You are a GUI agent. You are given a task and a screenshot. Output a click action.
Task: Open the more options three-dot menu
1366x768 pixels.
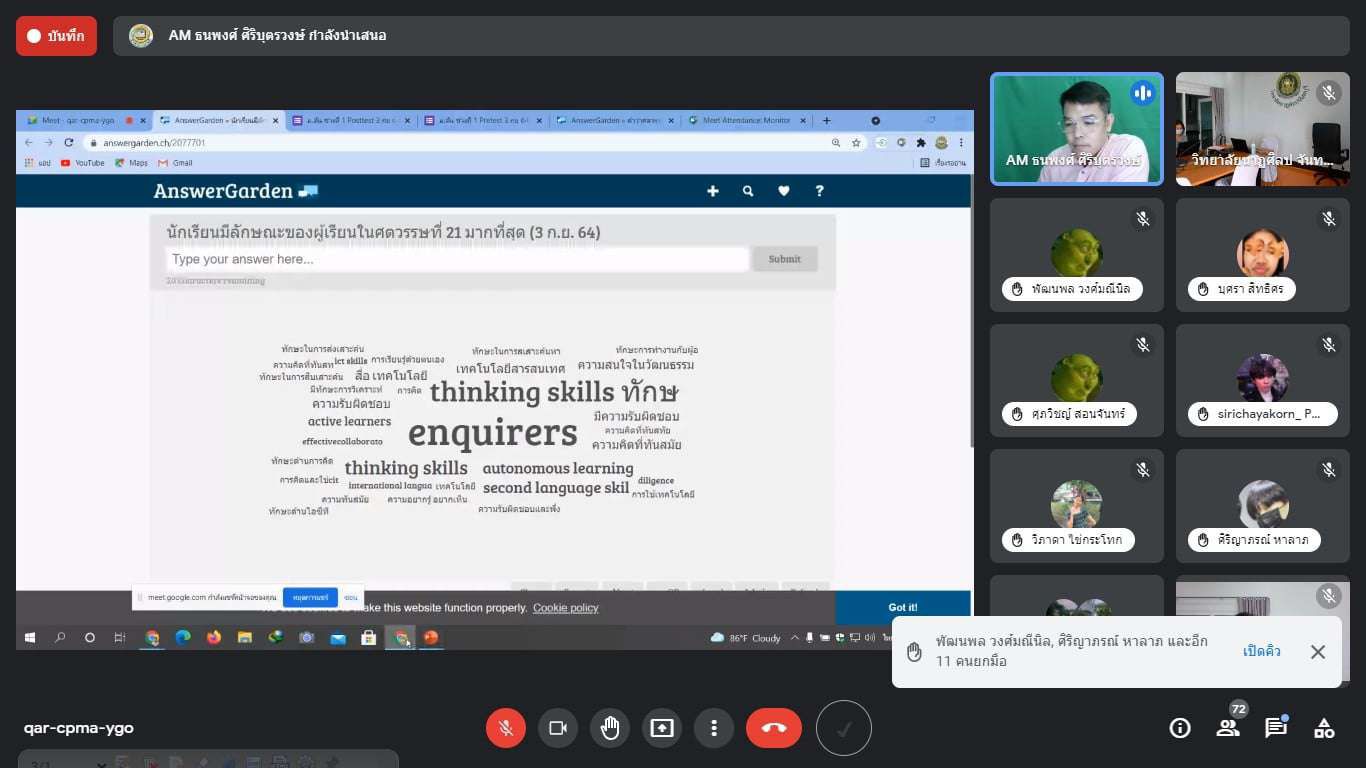[714, 728]
